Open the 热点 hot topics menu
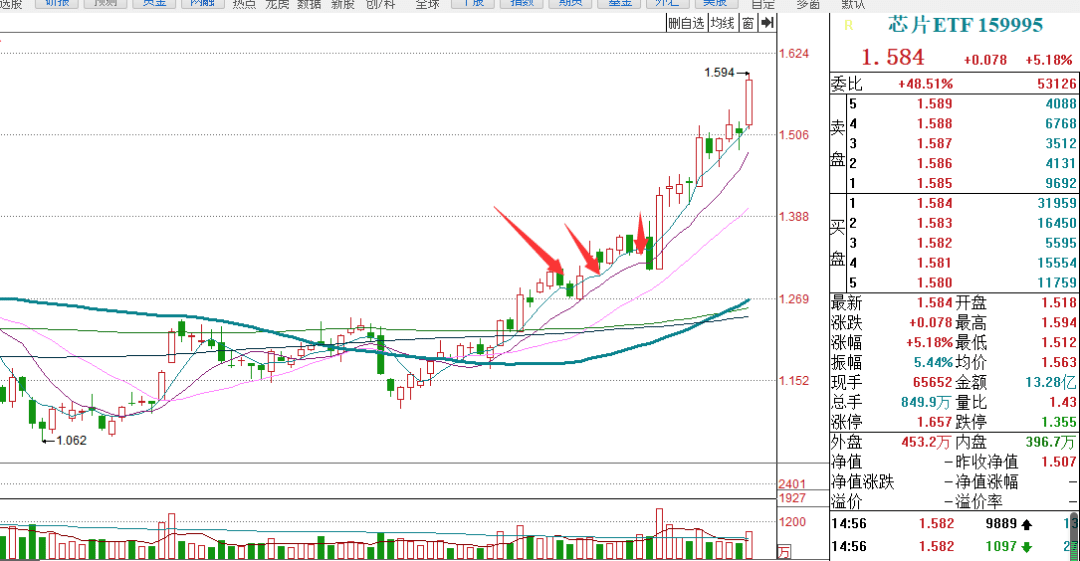This screenshot has width=1080, height=561. click(243, 4)
